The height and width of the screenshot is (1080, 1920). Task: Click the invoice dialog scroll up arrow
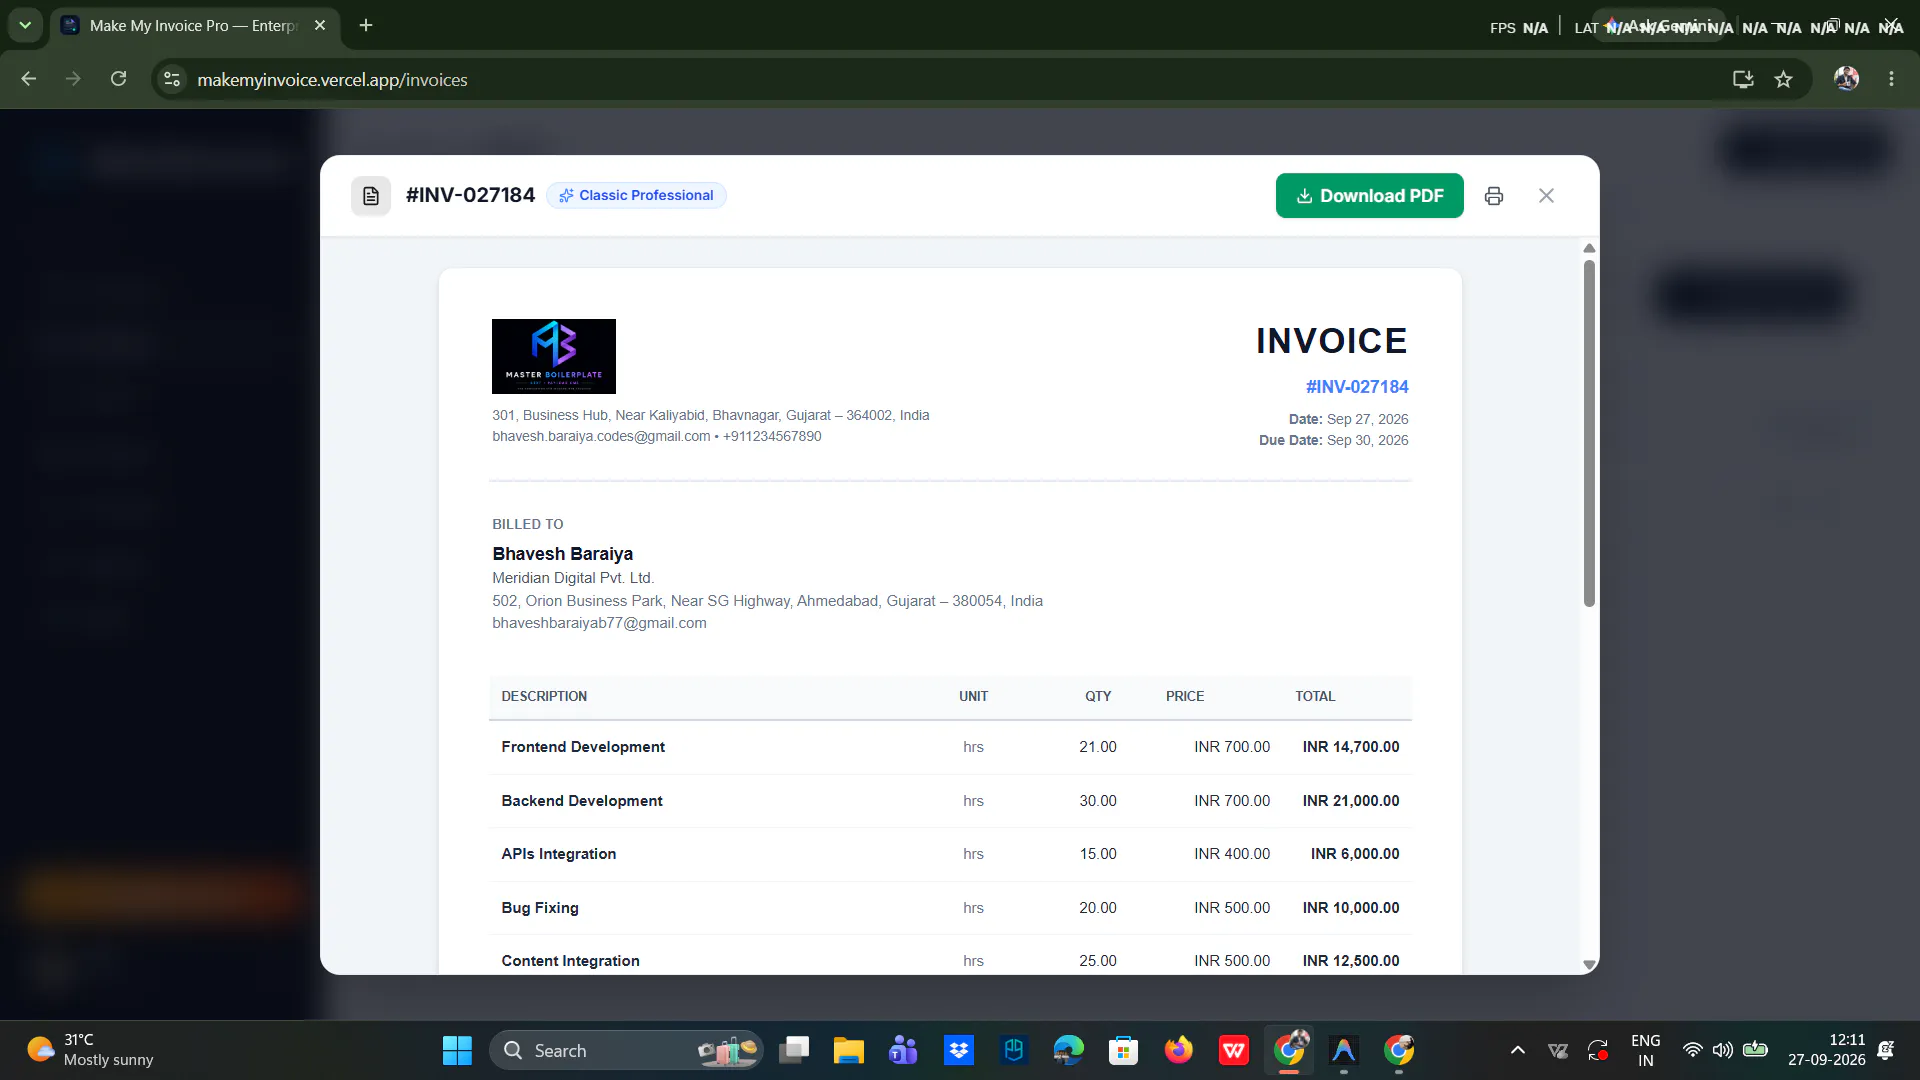point(1589,248)
